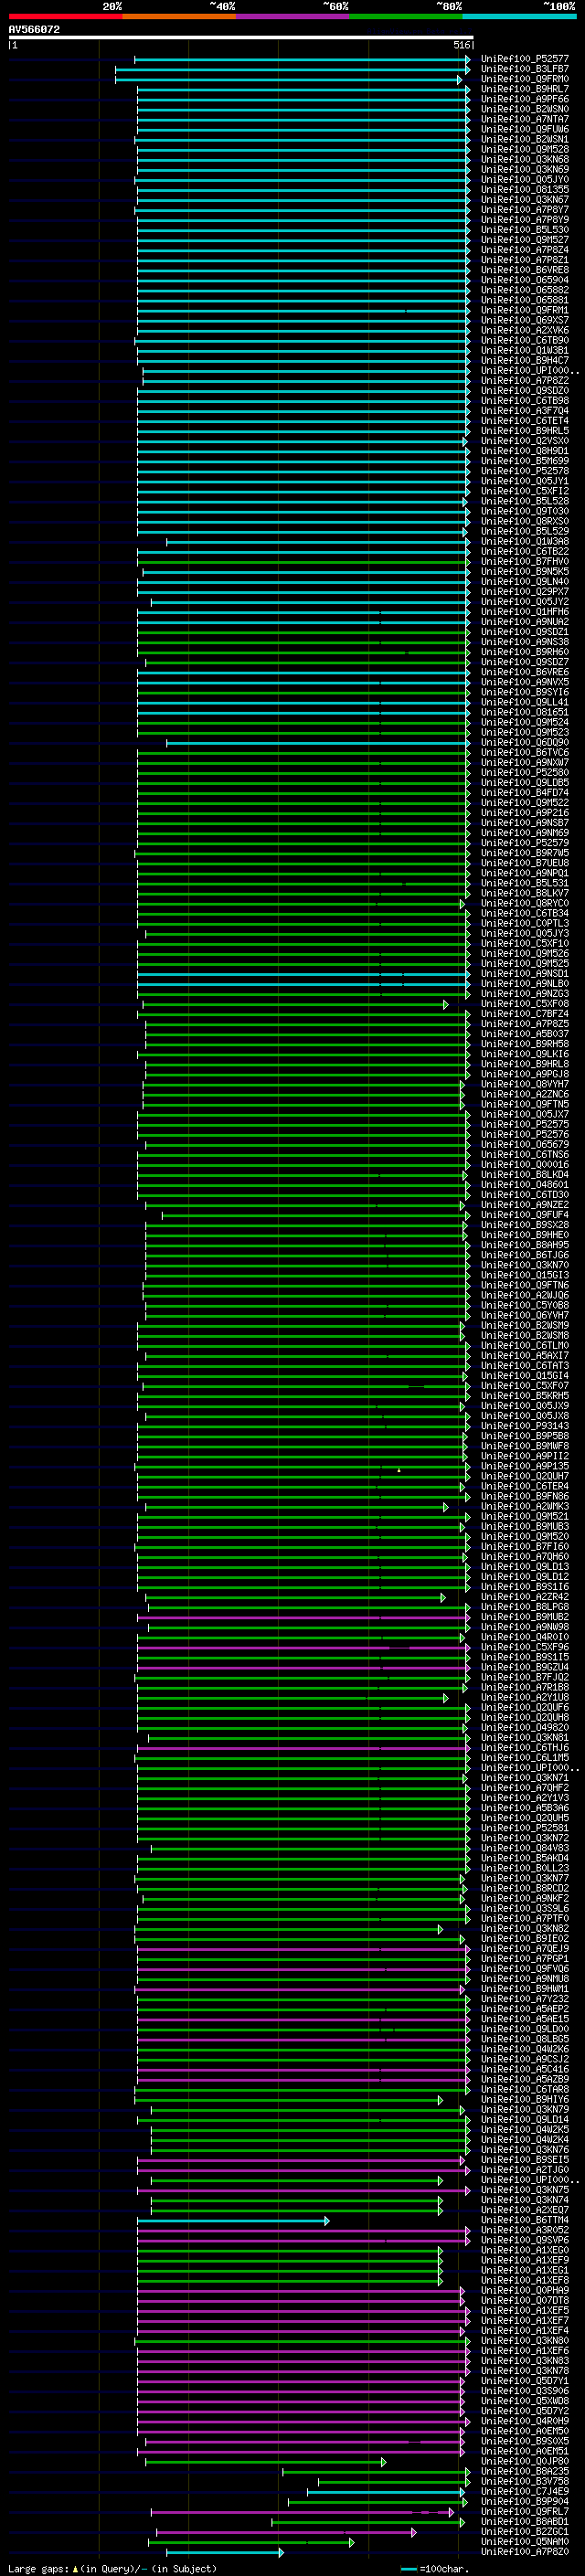Select hit UniRef100_A2Y1U8

coord(524,1698)
